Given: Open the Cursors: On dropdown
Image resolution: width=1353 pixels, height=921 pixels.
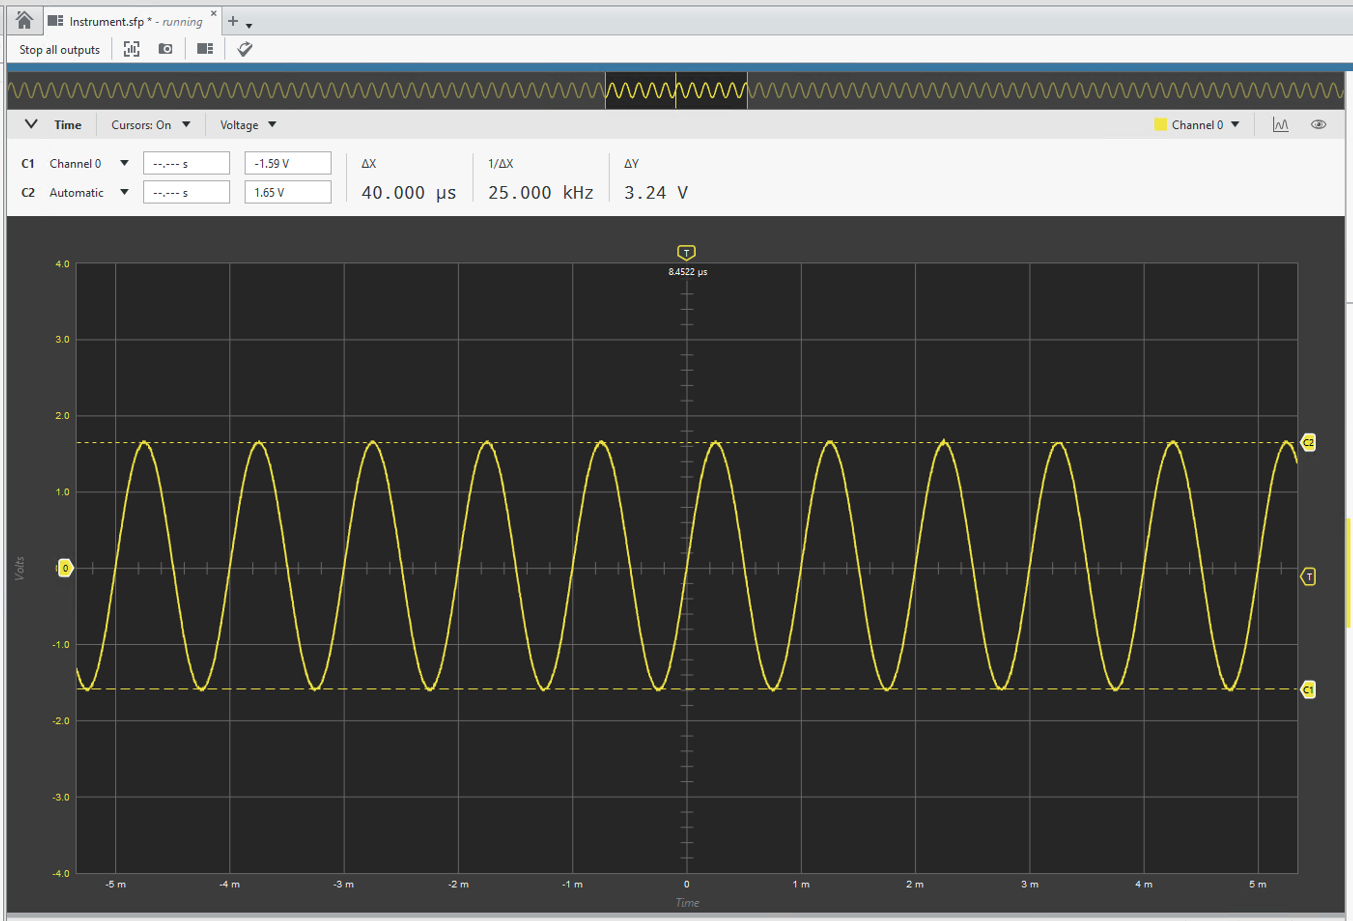Looking at the screenshot, I should (151, 125).
